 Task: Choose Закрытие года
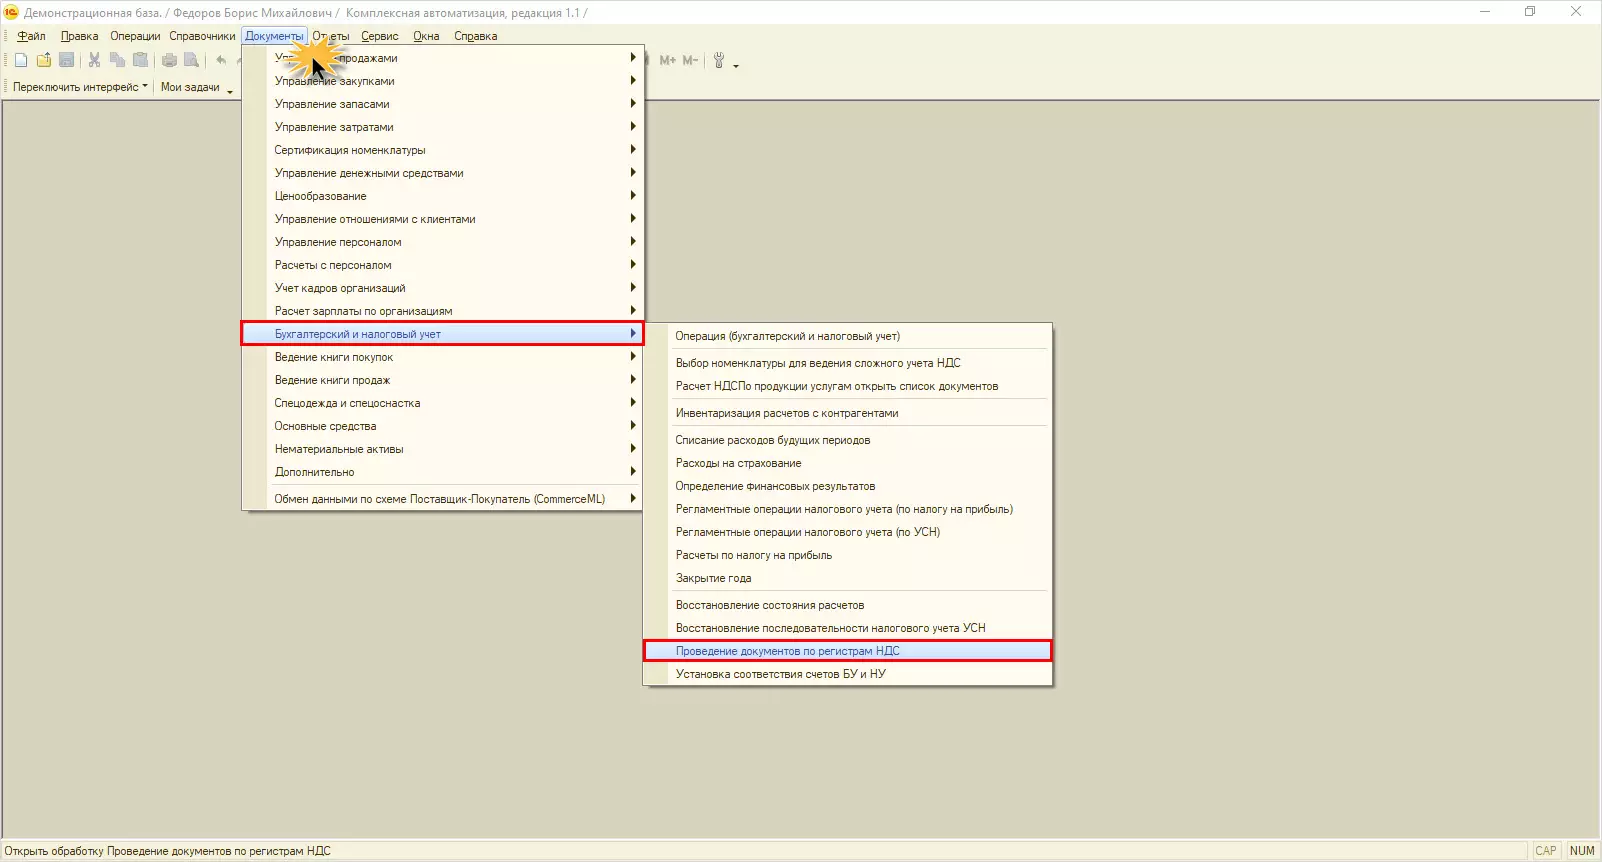coord(848,578)
